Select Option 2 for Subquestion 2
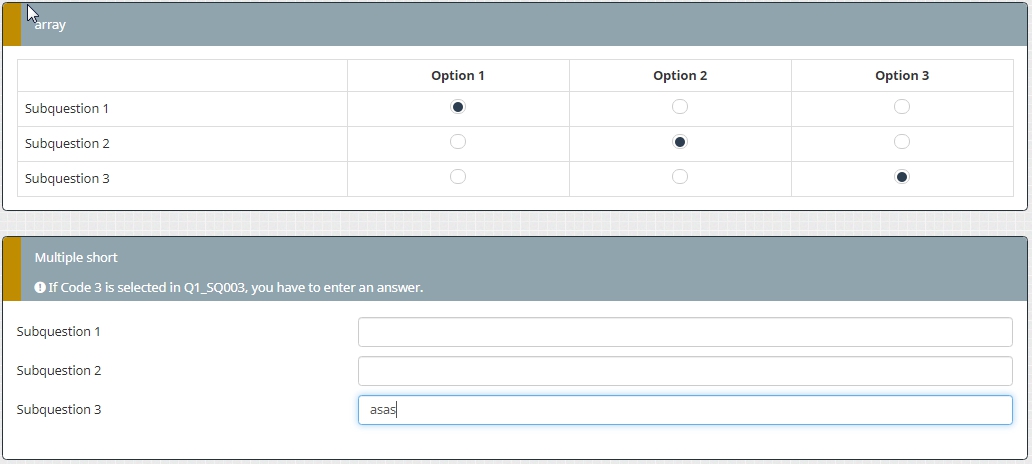The width and height of the screenshot is (1032, 464). tap(680, 142)
